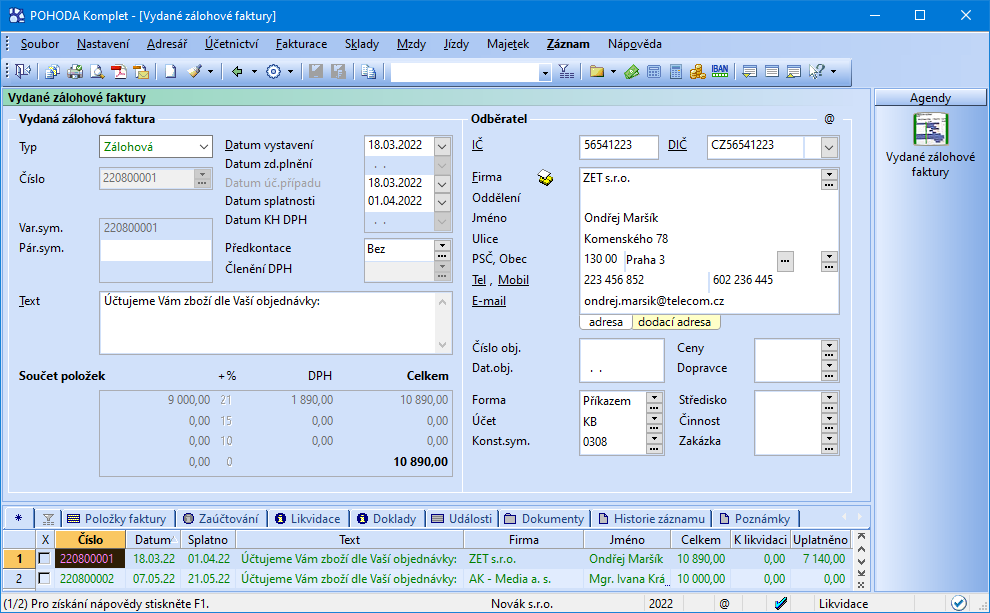Click the gold coins toolbar icon

(x=698, y=71)
